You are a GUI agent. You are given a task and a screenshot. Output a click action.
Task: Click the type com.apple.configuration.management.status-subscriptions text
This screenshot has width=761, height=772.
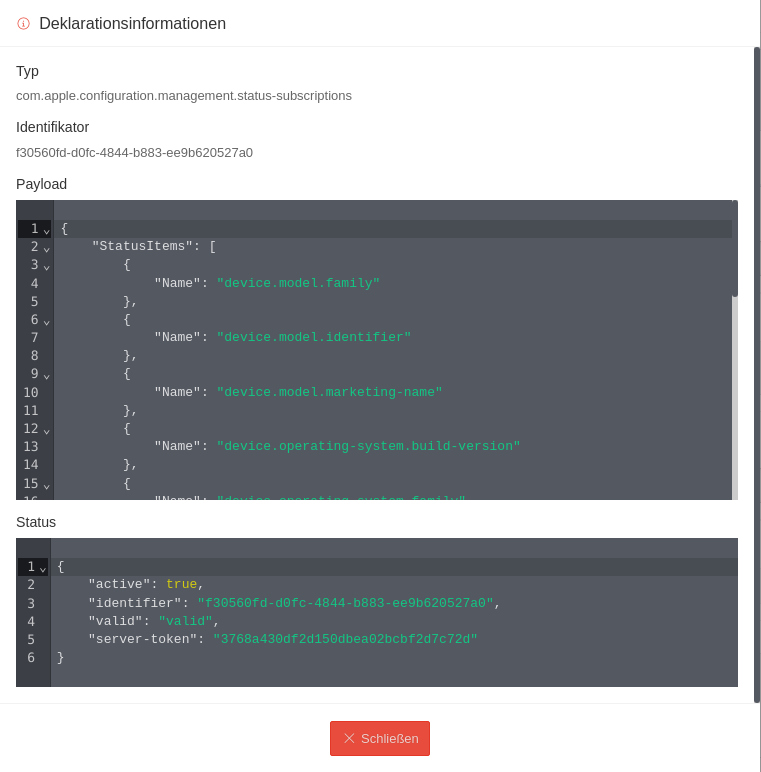point(184,96)
